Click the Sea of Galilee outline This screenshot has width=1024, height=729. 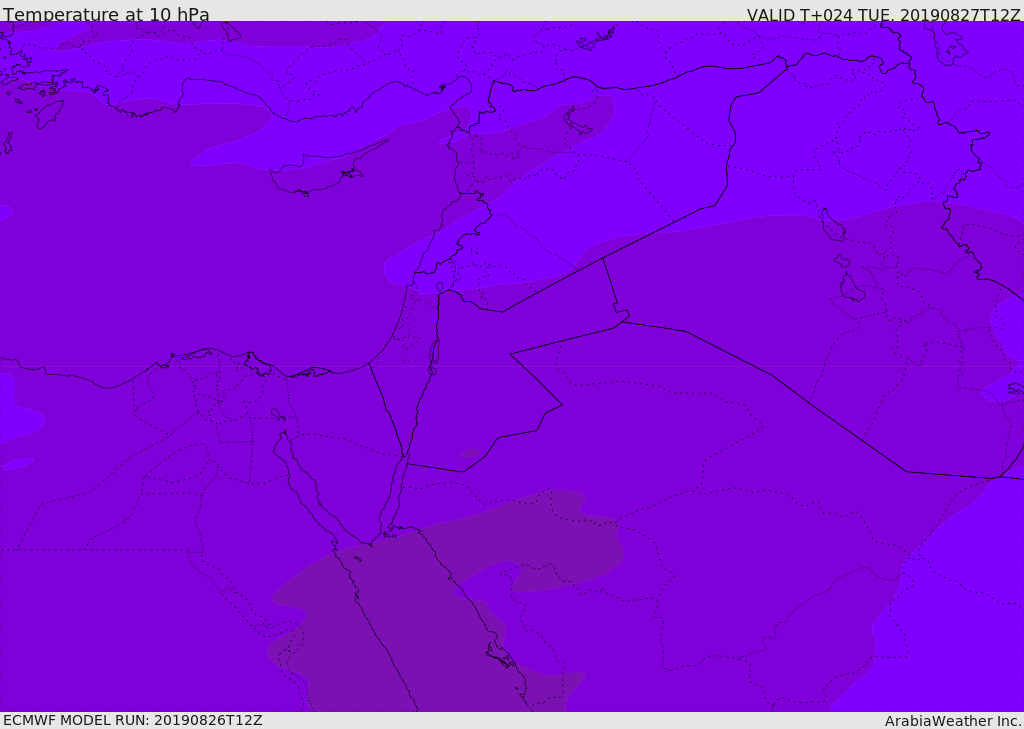coord(440,287)
